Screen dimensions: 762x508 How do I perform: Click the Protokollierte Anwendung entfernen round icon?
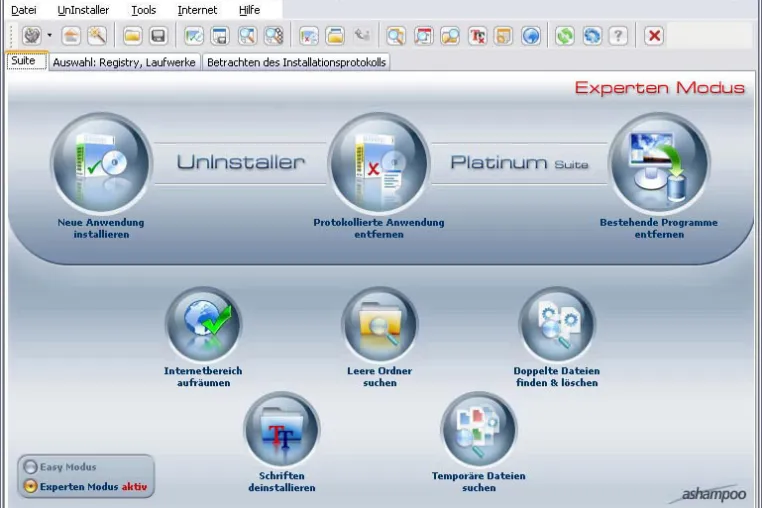(379, 163)
